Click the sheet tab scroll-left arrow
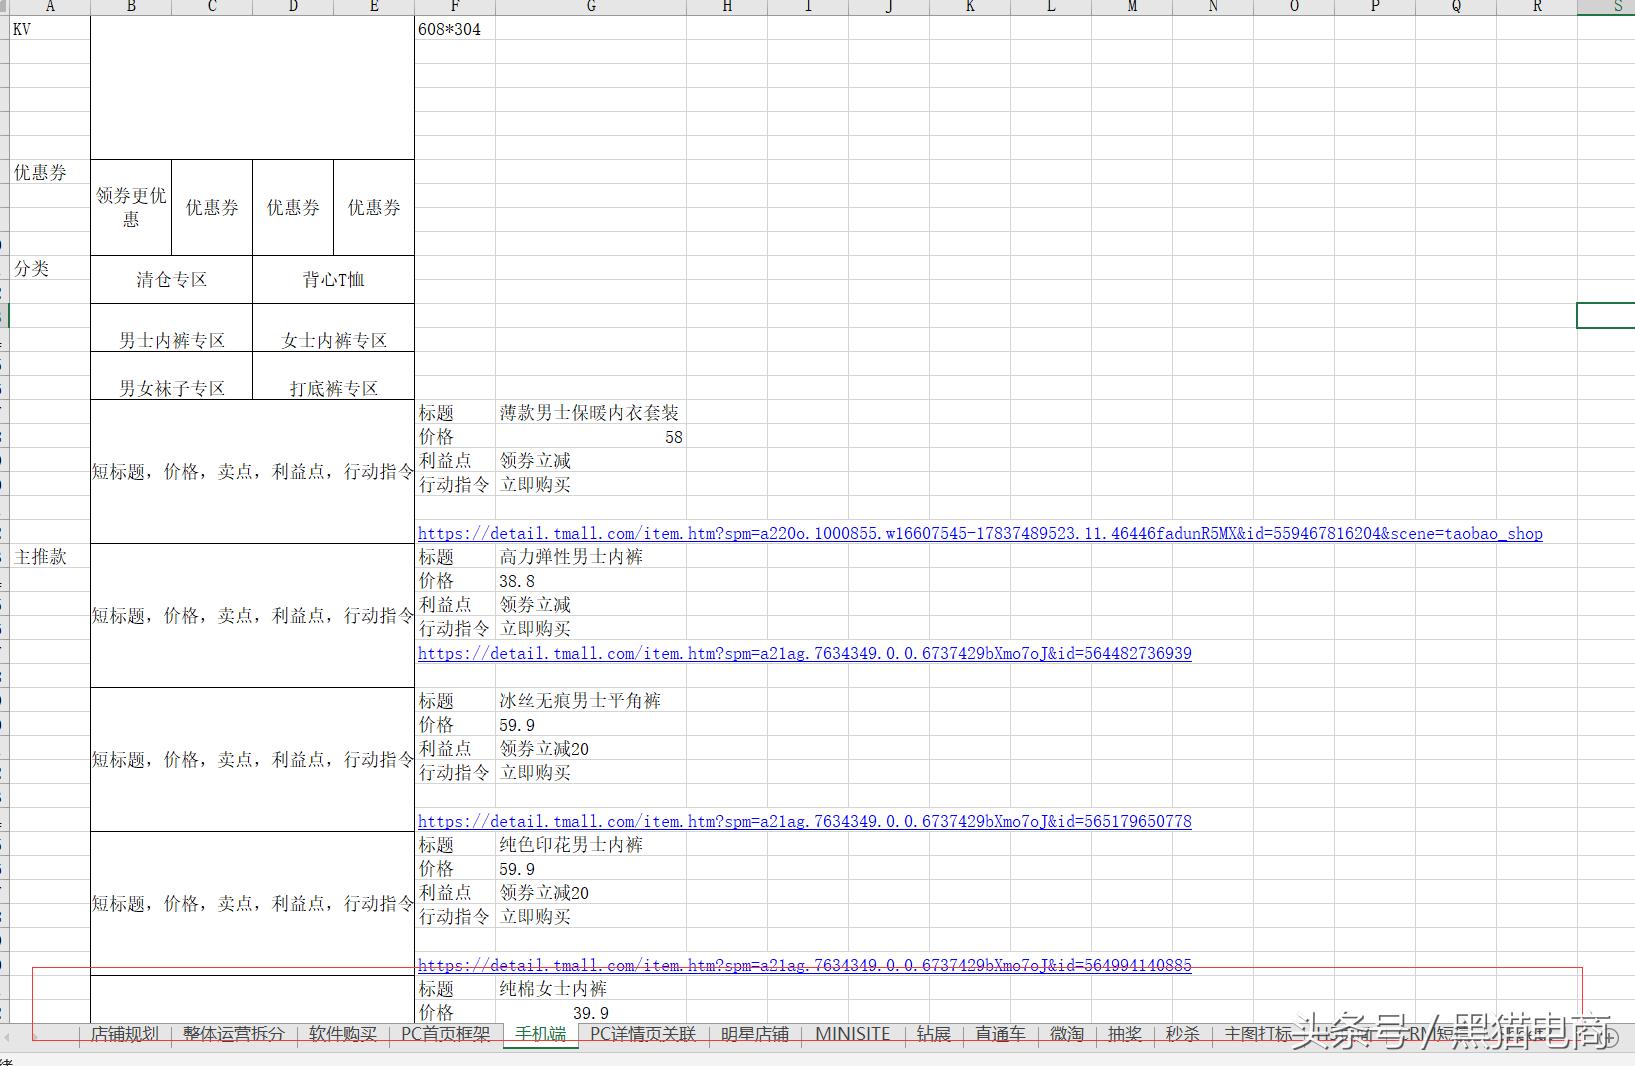The width and height of the screenshot is (1635, 1066). click(x=7, y=1037)
